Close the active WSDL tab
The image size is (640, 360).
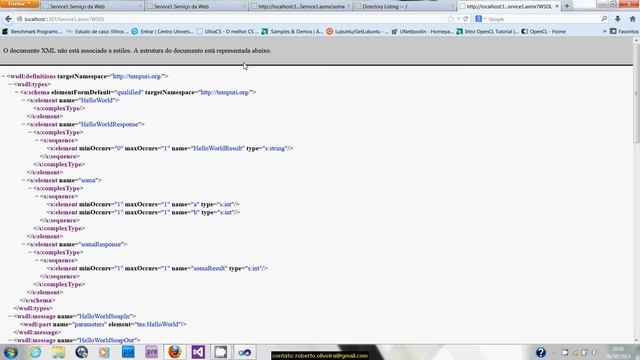click(557, 6)
